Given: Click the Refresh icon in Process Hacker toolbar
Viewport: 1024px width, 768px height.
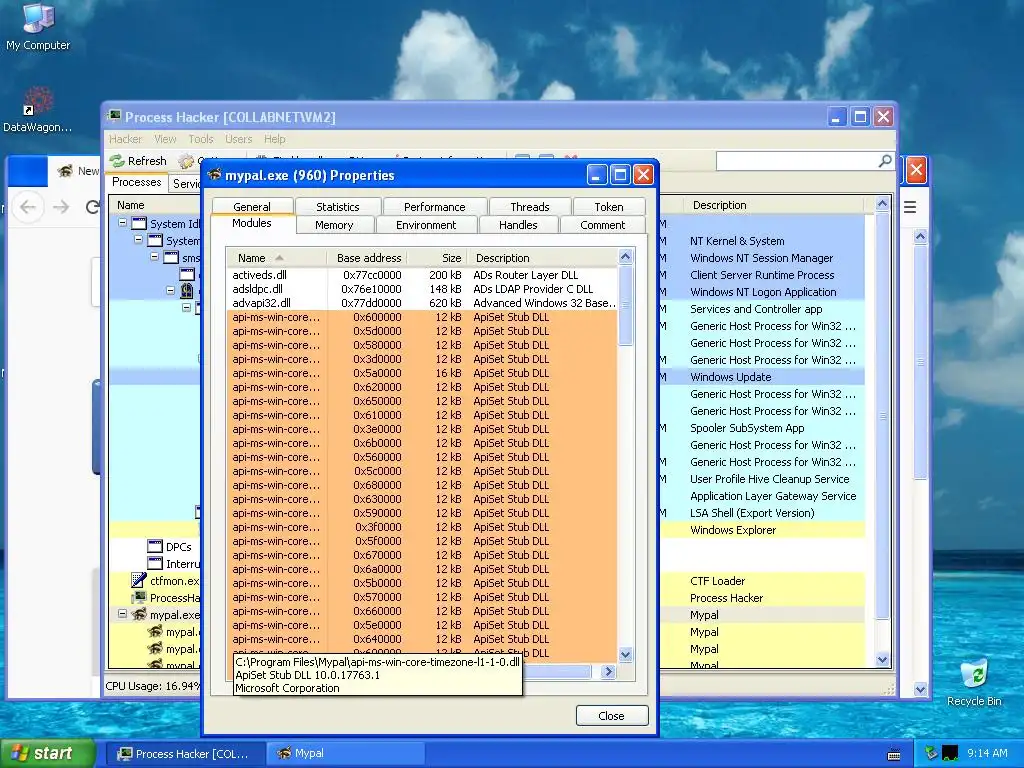Looking at the screenshot, I should (117, 161).
